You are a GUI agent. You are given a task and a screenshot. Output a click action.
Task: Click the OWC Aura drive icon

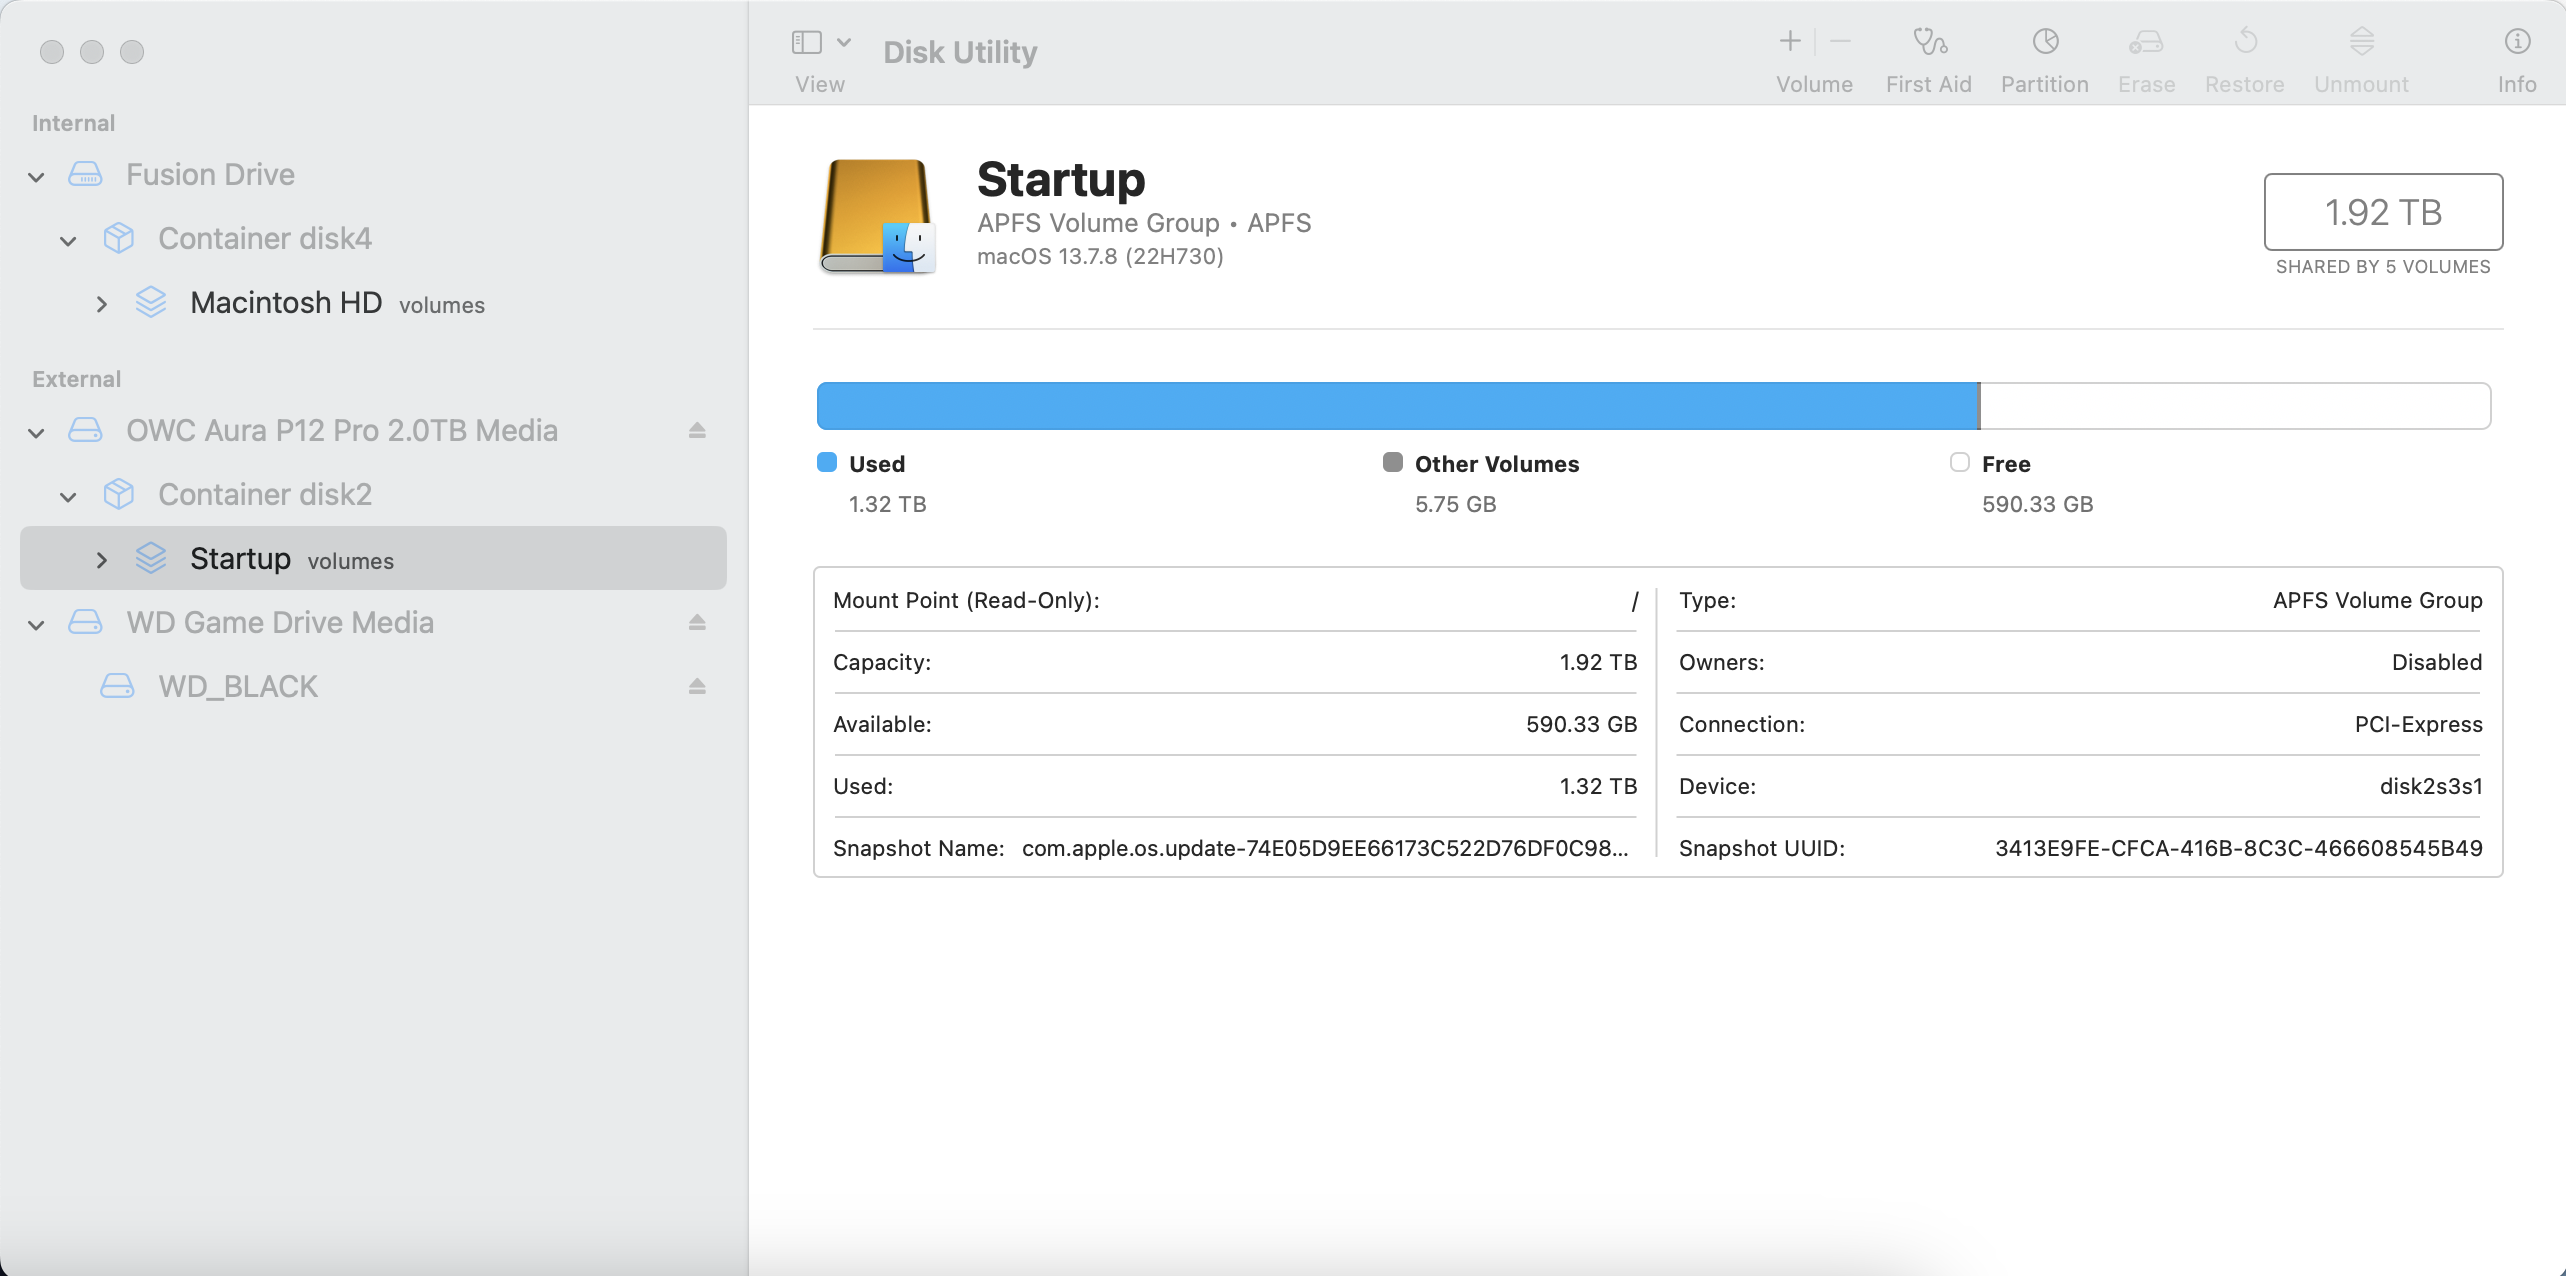point(85,430)
